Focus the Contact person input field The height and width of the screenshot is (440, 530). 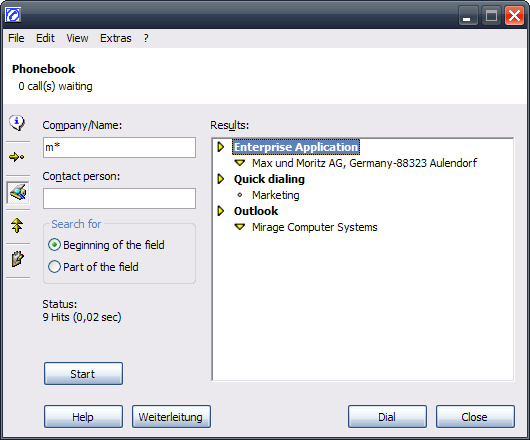point(119,198)
